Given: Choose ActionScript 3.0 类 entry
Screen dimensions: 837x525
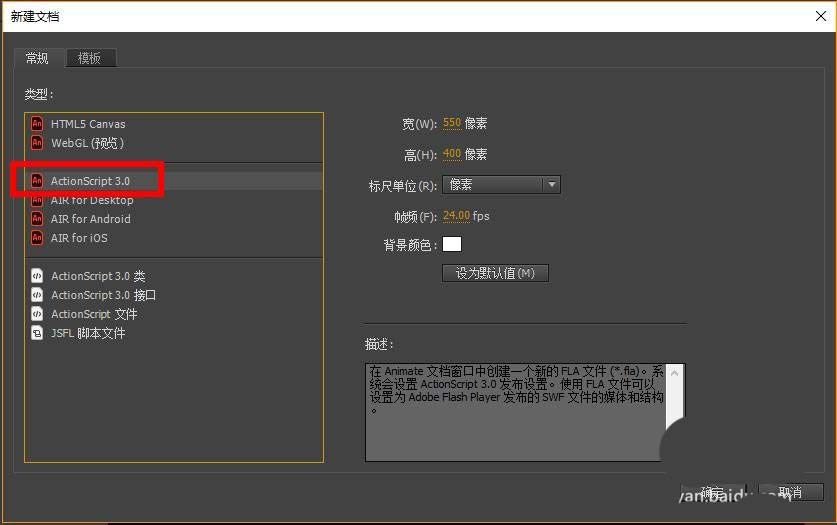Looking at the screenshot, I should [174, 276].
